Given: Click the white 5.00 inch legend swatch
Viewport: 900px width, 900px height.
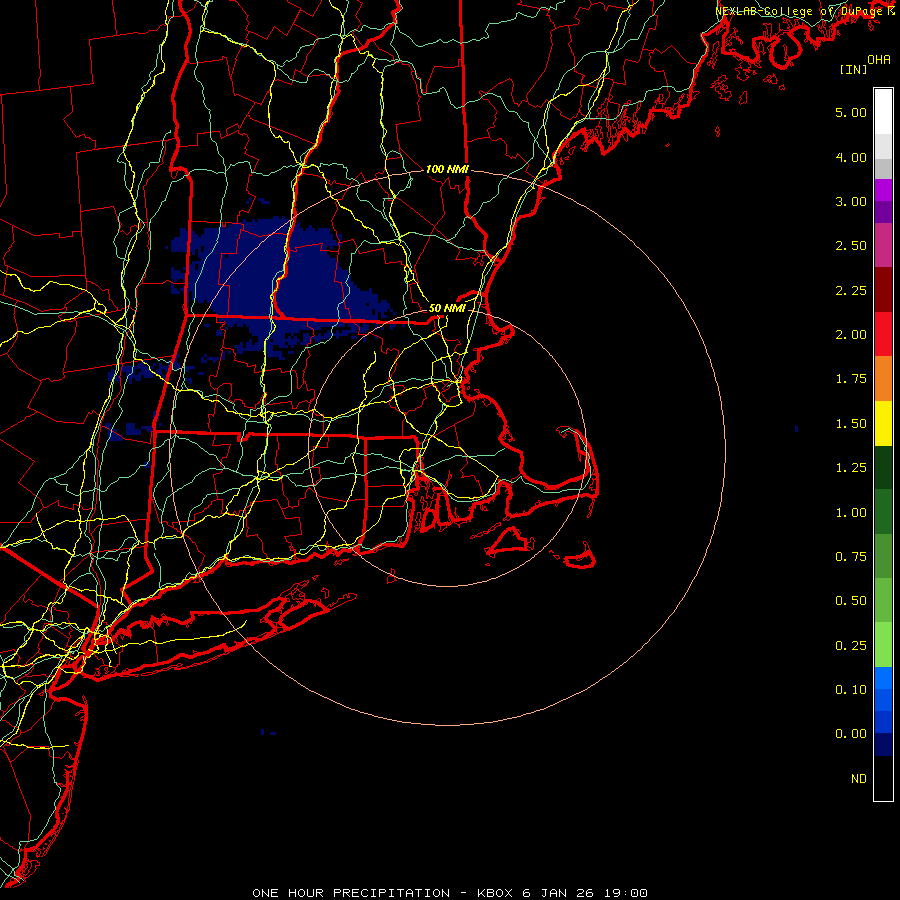Looking at the screenshot, I should click(883, 112).
